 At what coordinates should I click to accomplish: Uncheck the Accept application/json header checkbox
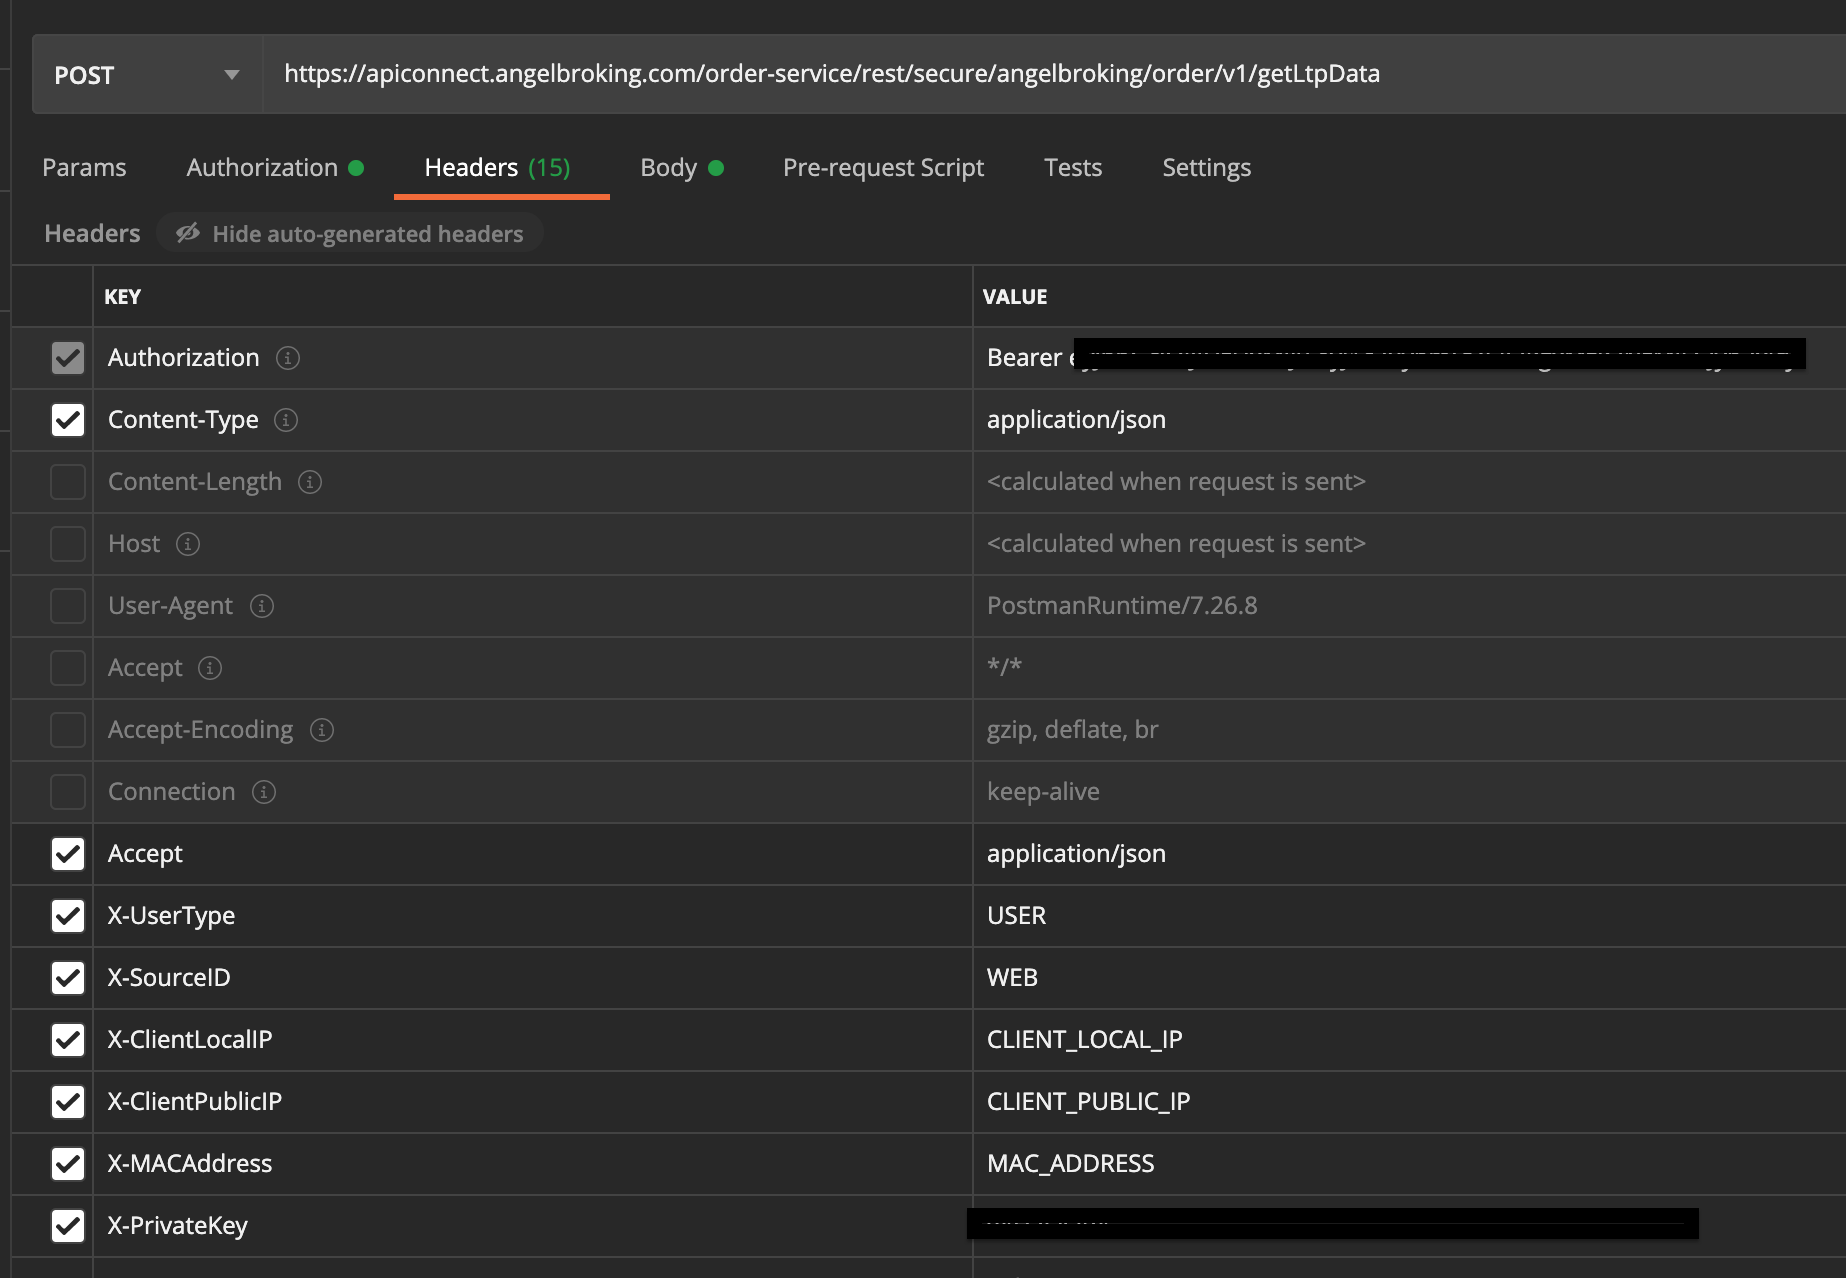pos(68,854)
